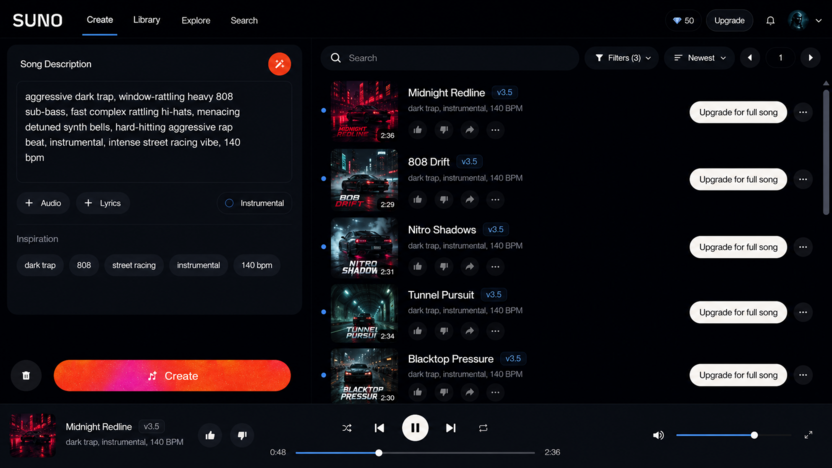This screenshot has height=468, width=832.
Task: Upgrade for full song on Tunnel Pursuit
Action: coord(738,312)
